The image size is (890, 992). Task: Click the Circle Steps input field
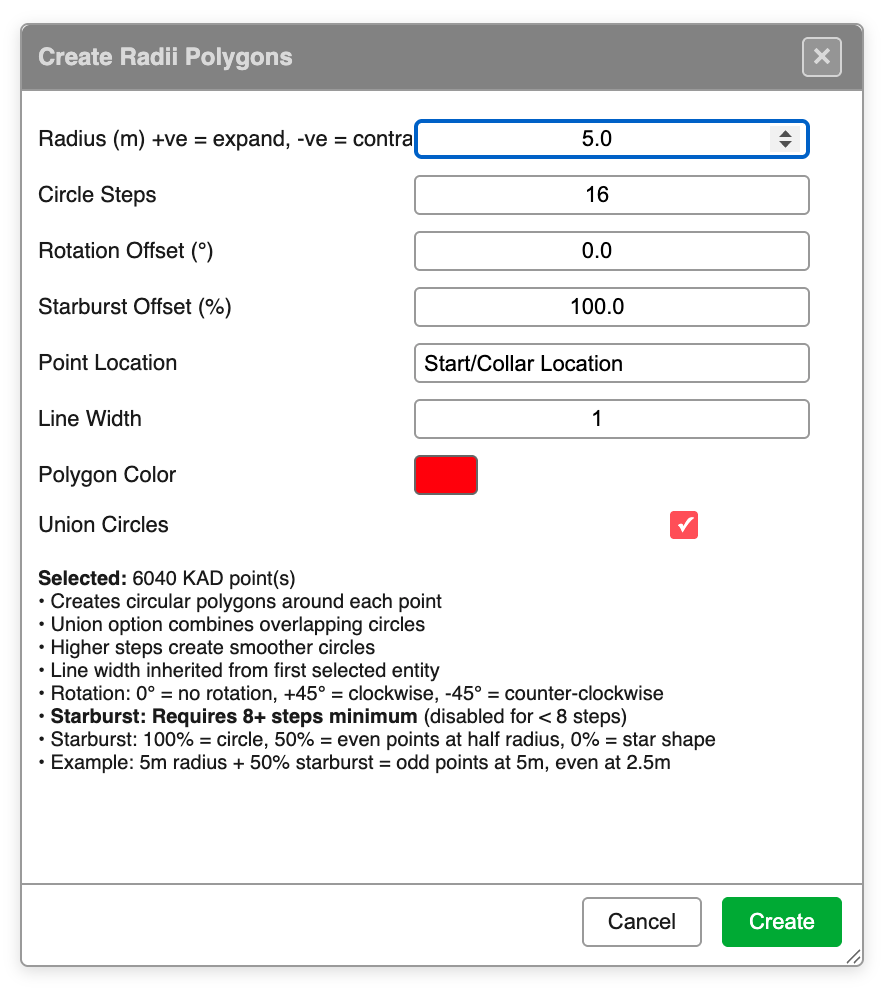[x=611, y=195]
